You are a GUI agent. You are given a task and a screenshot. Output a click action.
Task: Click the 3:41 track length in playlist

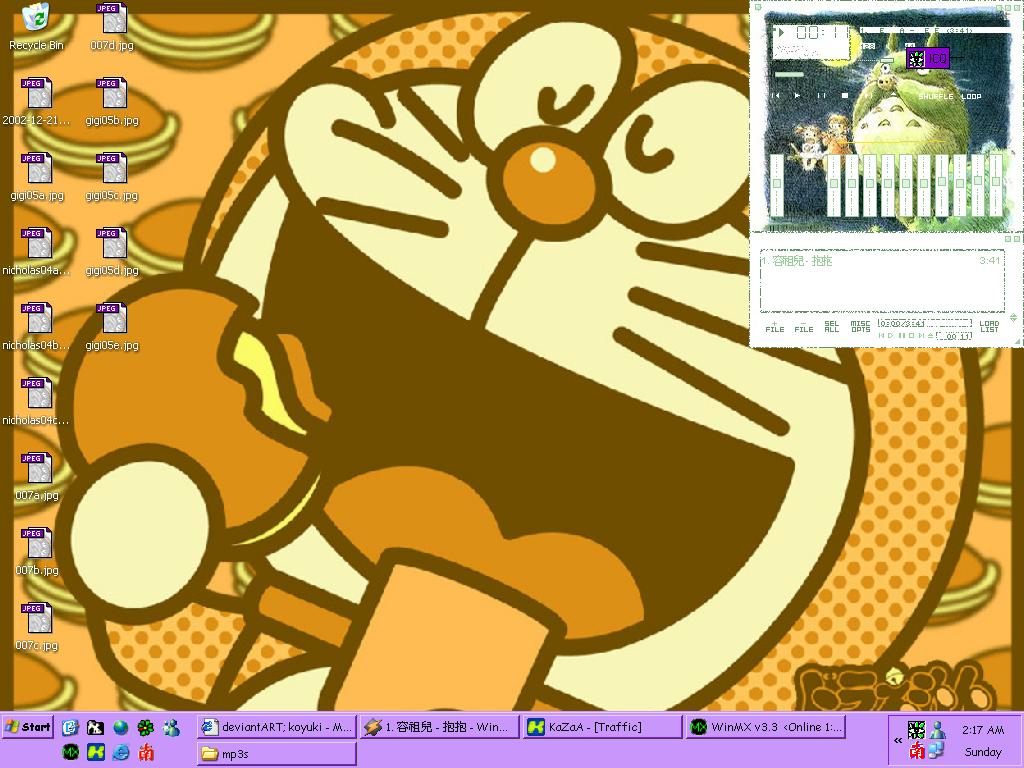point(989,261)
